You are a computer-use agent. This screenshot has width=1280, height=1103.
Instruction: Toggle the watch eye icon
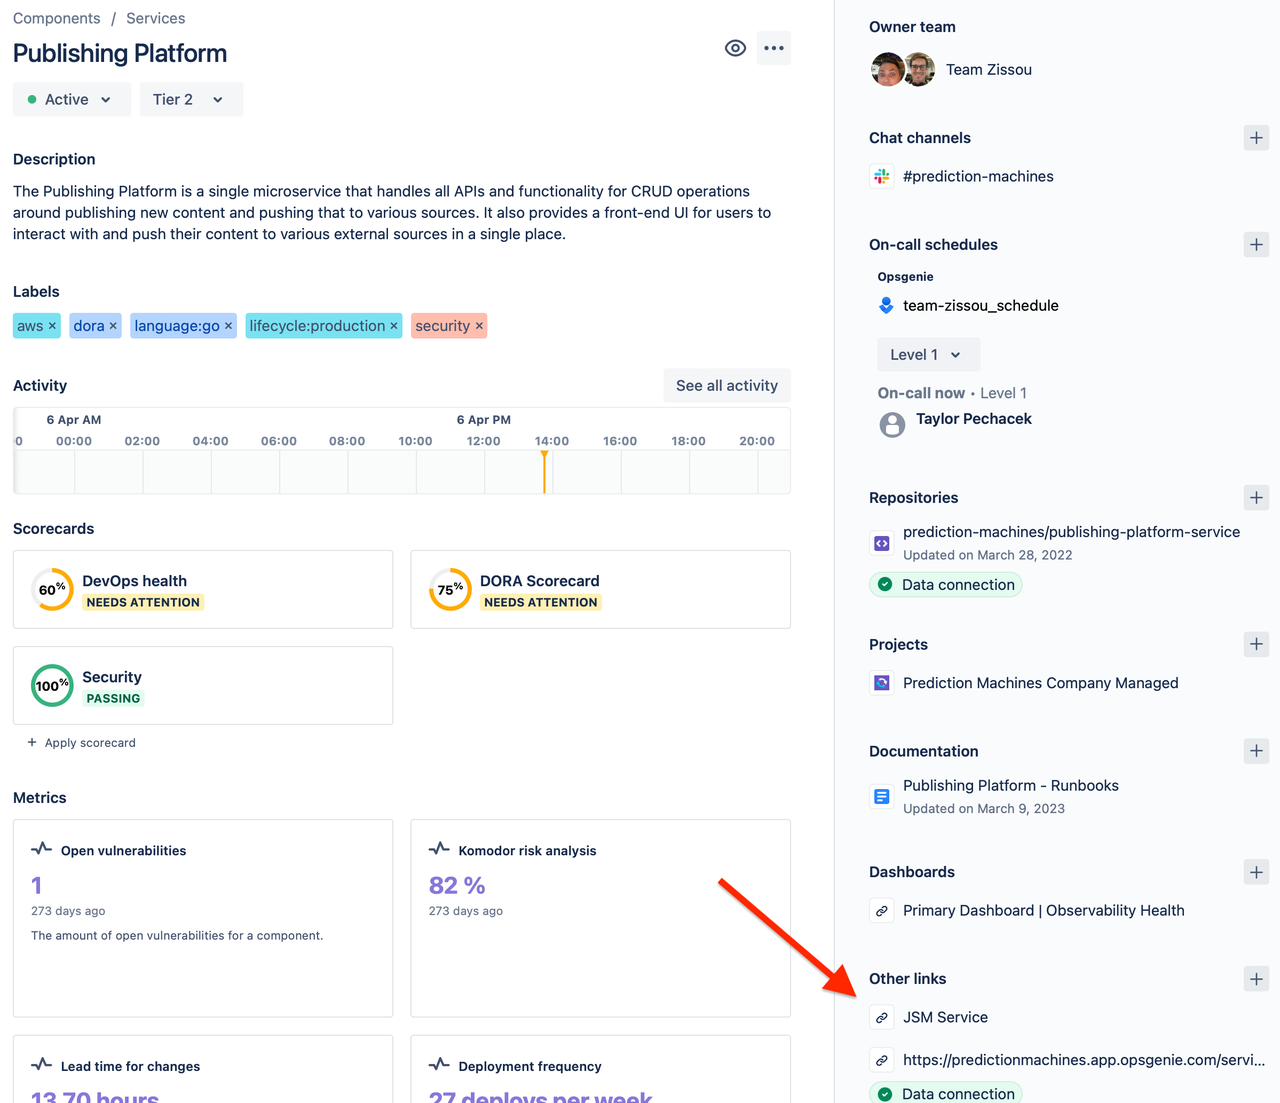(x=735, y=48)
